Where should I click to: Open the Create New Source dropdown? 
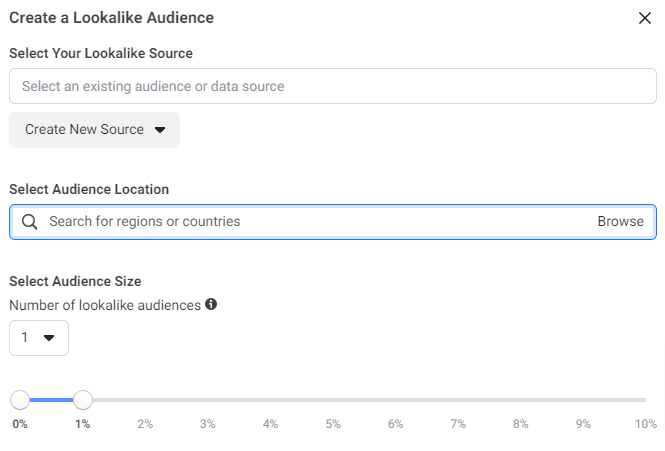click(x=94, y=130)
